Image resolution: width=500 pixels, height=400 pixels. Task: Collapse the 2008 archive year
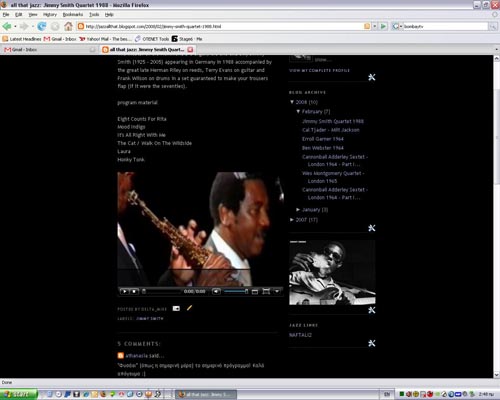click(x=292, y=102)
